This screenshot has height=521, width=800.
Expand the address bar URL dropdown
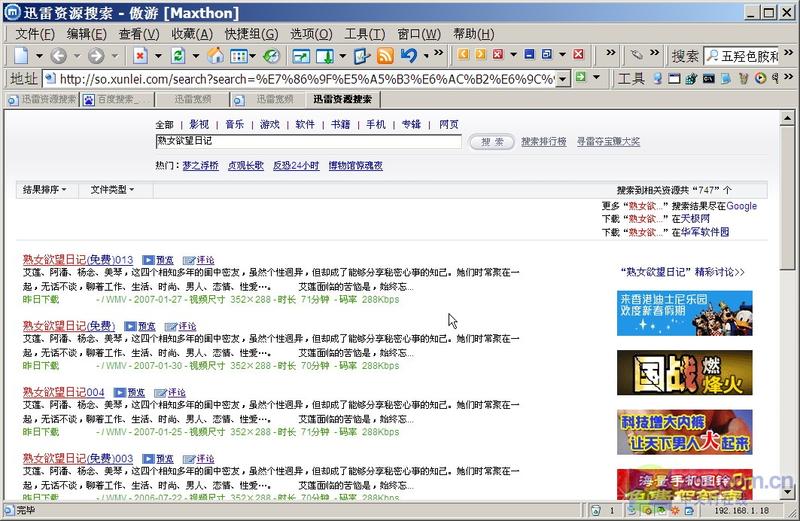coord(562,79)
